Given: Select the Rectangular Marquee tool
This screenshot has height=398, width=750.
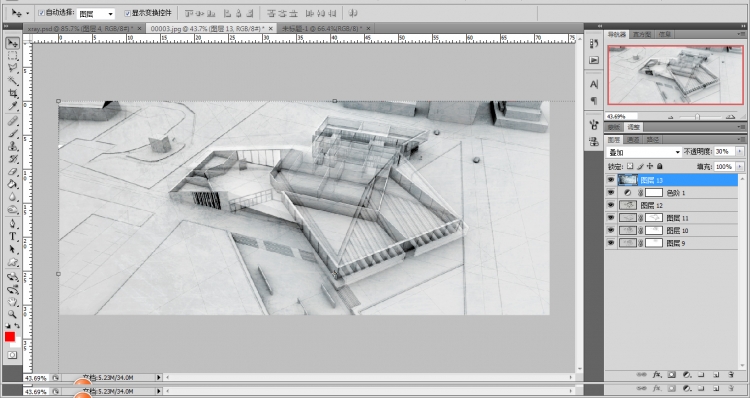Looking at the screenshot, I should click(x=12, y=56).
